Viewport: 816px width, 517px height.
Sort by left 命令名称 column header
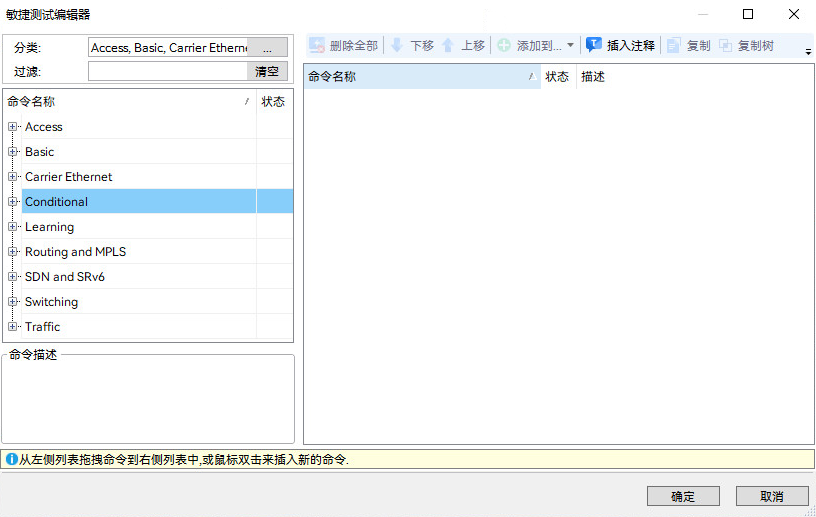(x=120, y=102)
